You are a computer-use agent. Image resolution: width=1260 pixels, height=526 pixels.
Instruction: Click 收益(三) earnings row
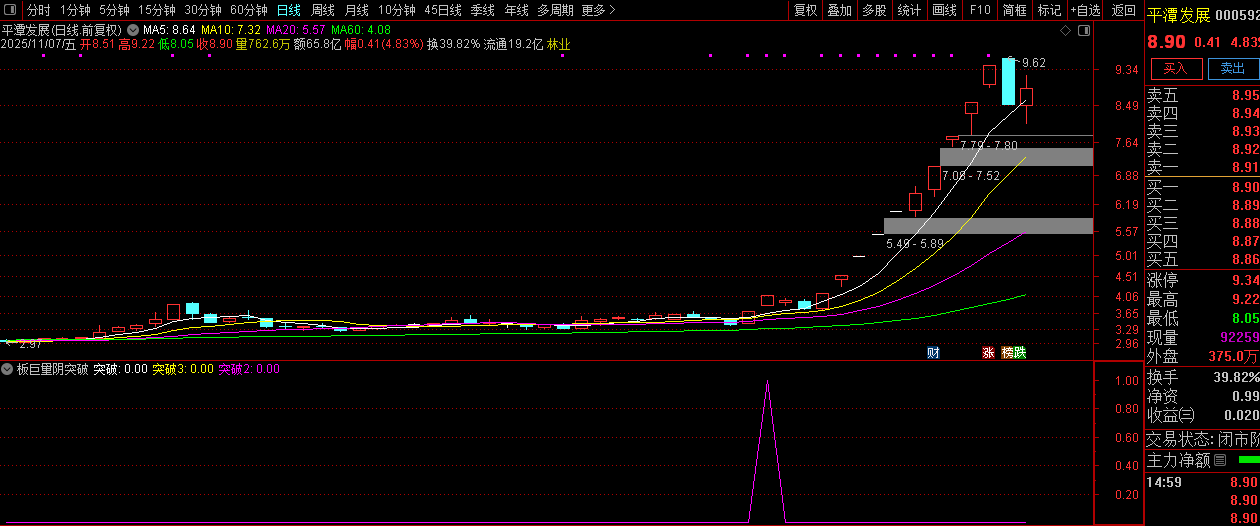coord(1202,415)
